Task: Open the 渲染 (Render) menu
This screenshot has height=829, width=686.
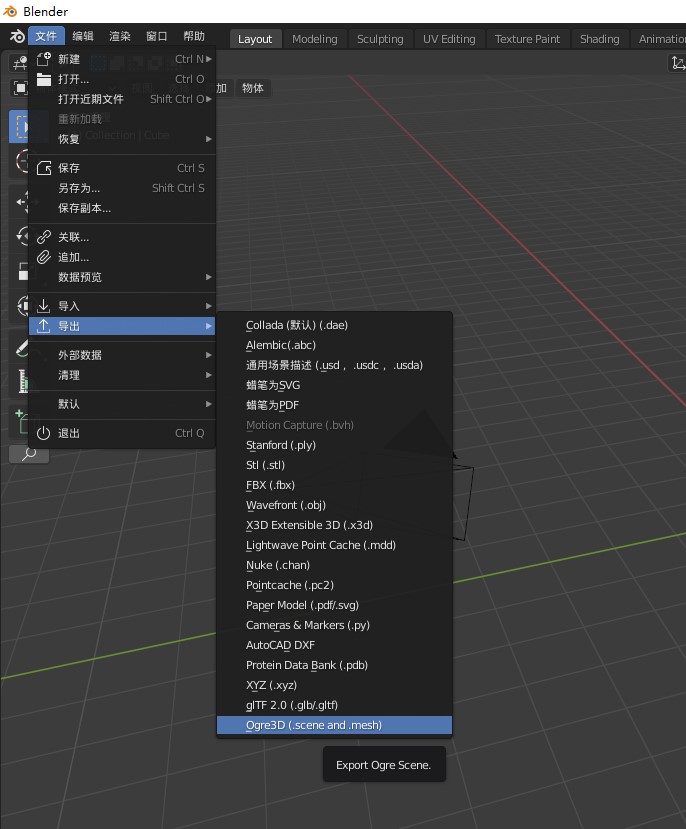Action: 120,36
